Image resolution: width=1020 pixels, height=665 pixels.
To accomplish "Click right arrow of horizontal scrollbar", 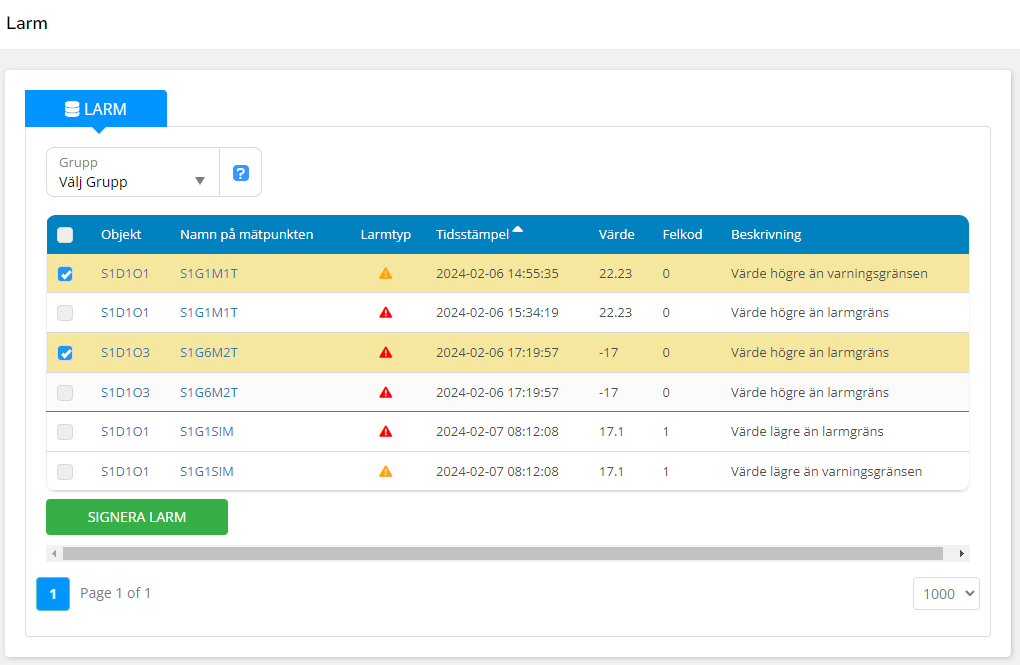I will 962,553.
